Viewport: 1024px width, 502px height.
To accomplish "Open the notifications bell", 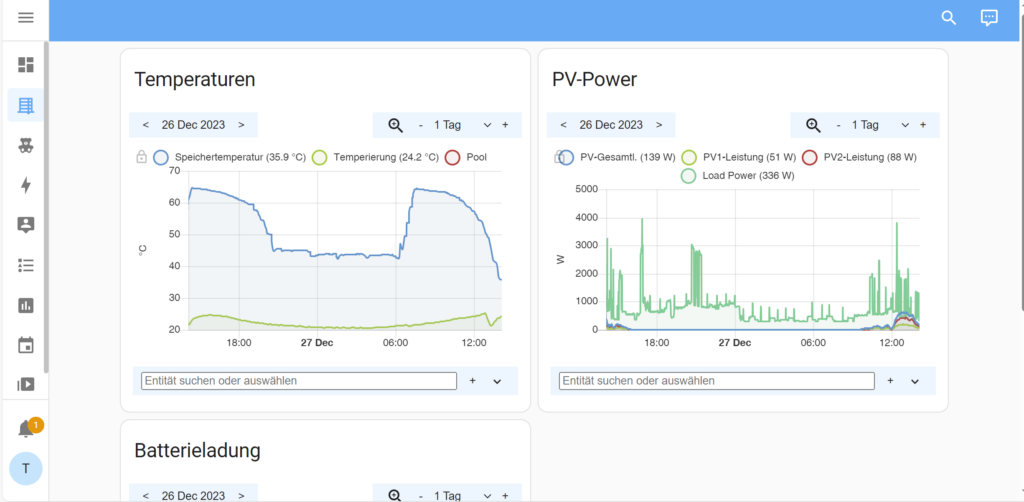I will click(x=26, y=429).
